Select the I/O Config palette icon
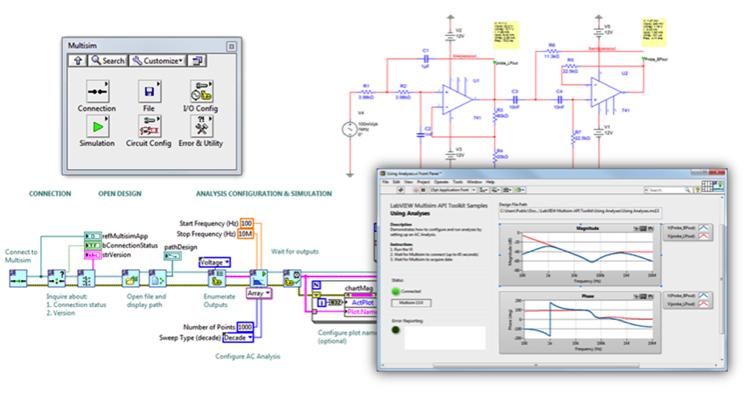The height and width of the screenshot is (394, 750). tap(201, 91)
